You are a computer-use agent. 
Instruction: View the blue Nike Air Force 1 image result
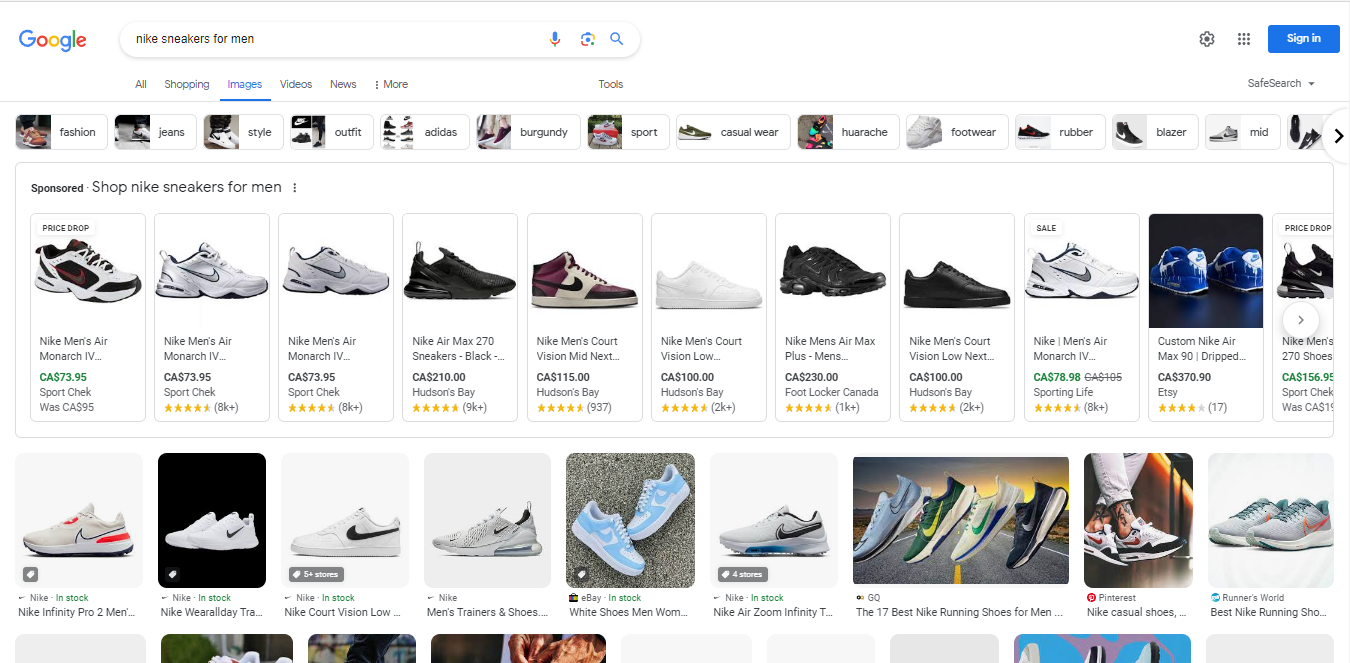630,520
